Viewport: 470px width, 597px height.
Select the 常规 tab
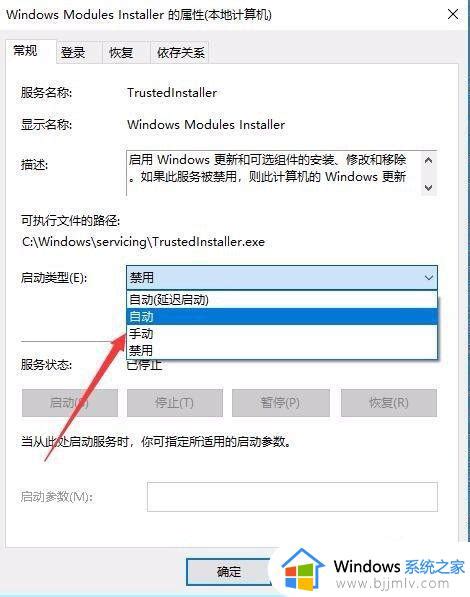(x=26, y=50)
